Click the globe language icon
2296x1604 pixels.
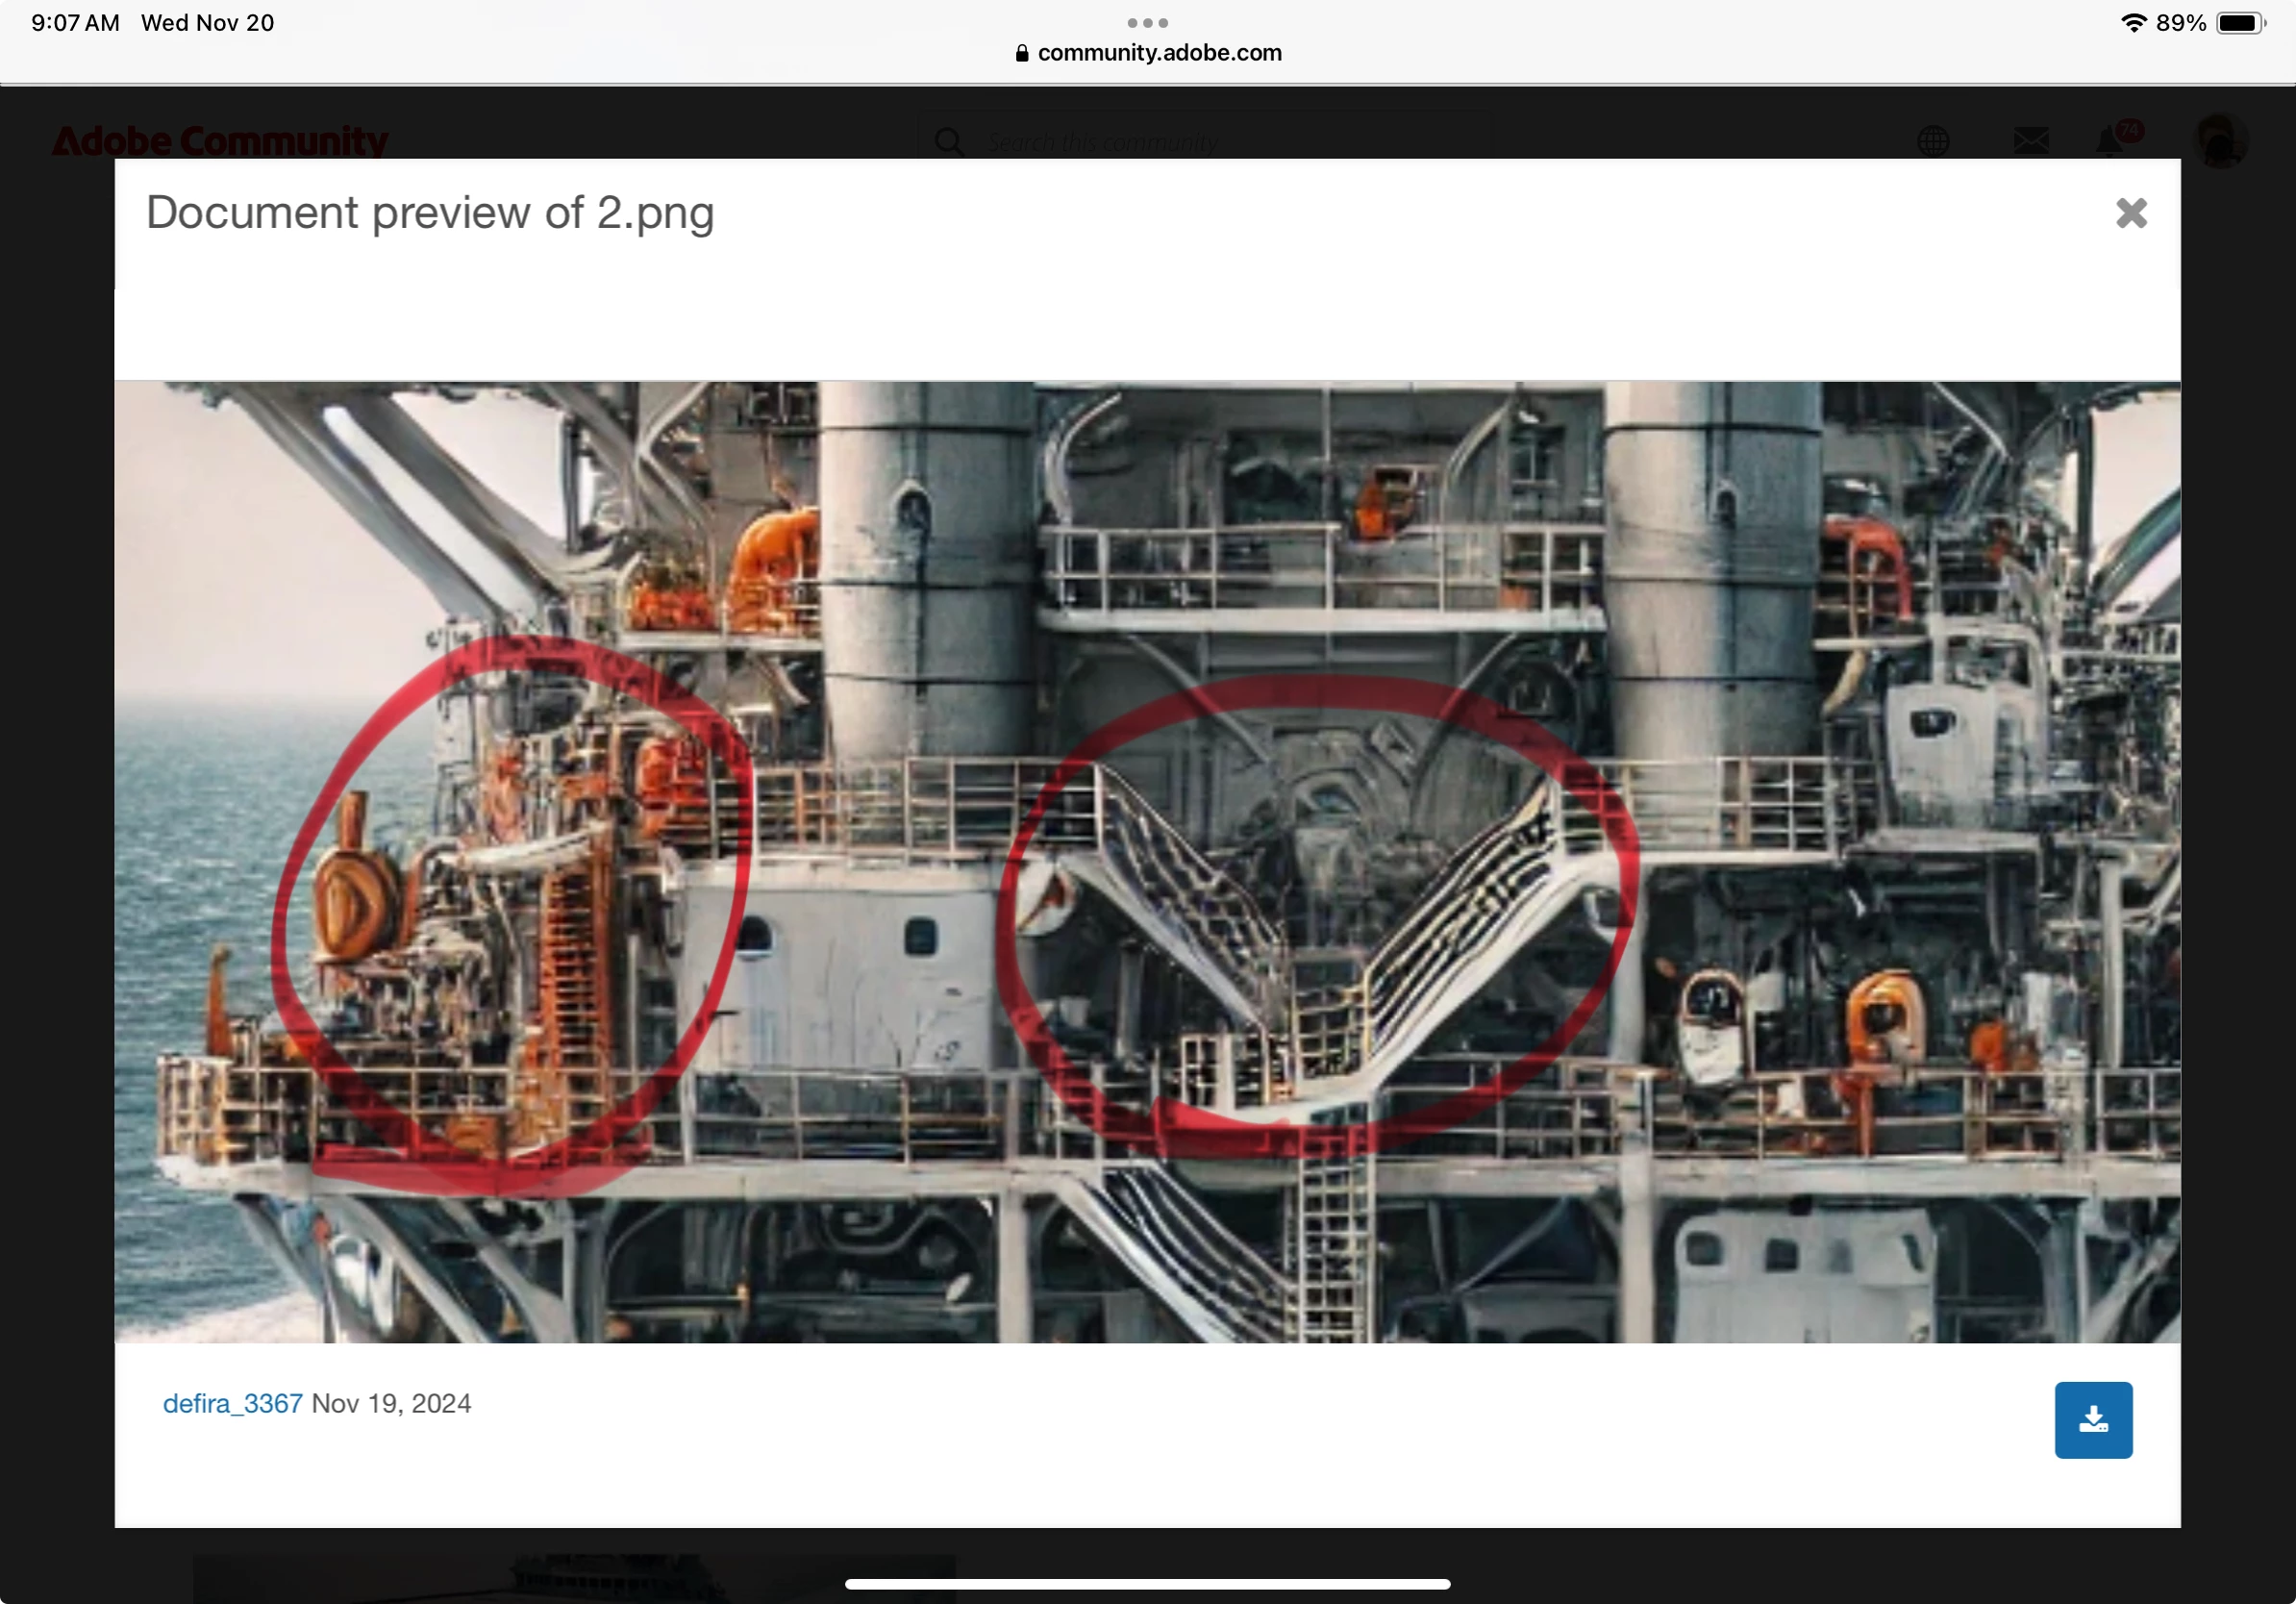point(1933,141)
